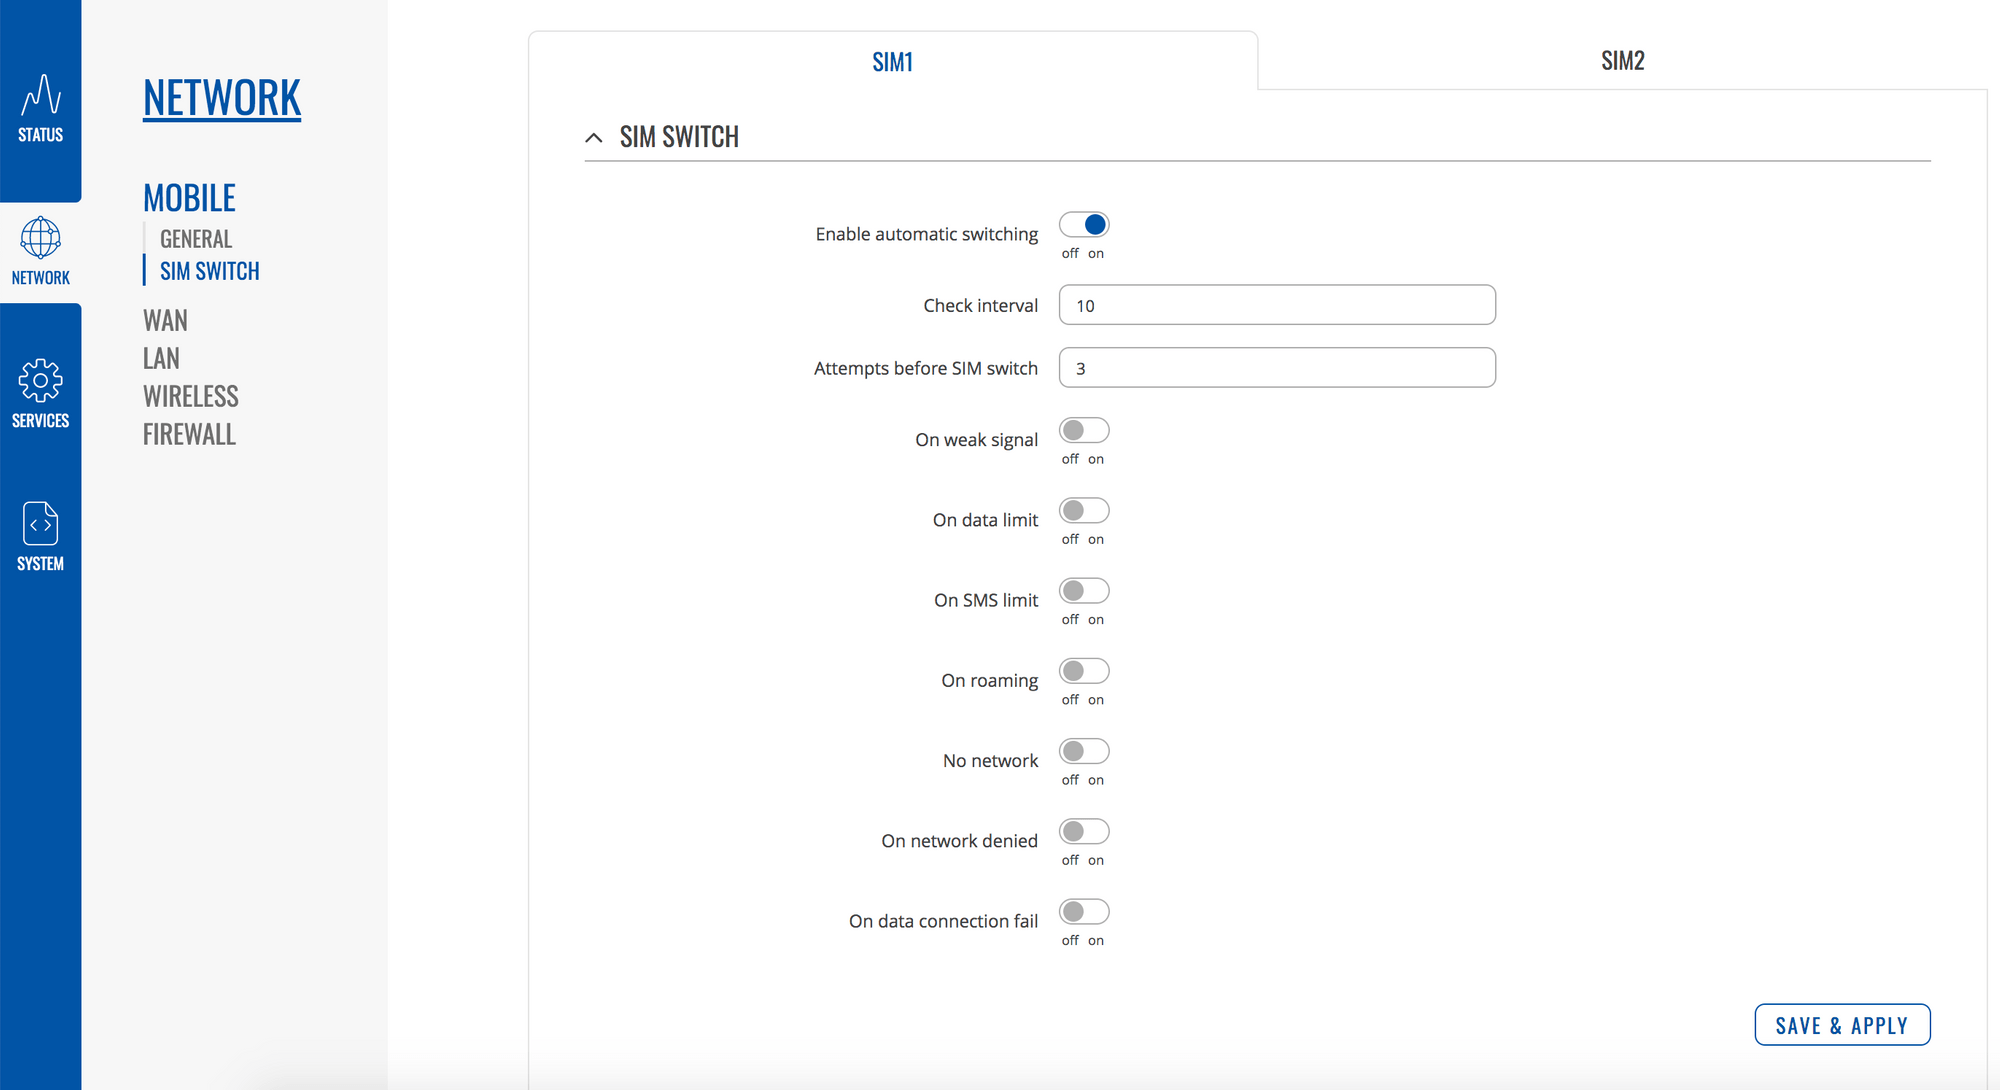Screen dimensions: 2000x1090
Task: Switch to the SIM2 tab
Action: pyautogui.click(x=1622, y=61)
